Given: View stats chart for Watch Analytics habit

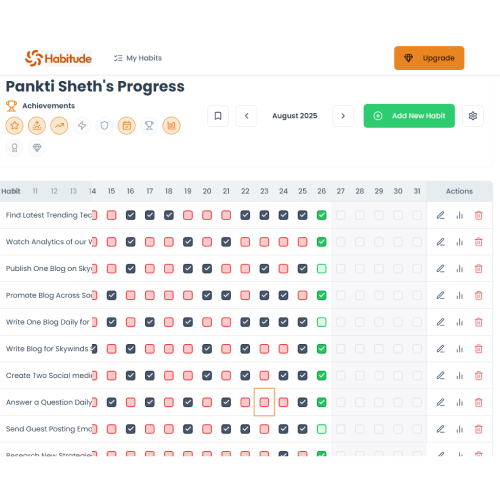Looking at the screenshot, I should [460, 242].
